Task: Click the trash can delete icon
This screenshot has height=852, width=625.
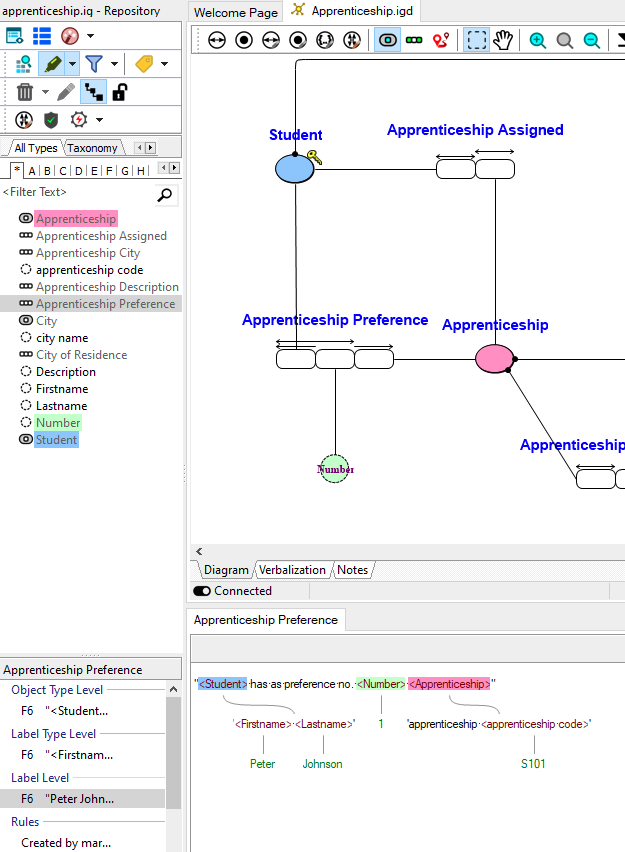Action: 26,93
